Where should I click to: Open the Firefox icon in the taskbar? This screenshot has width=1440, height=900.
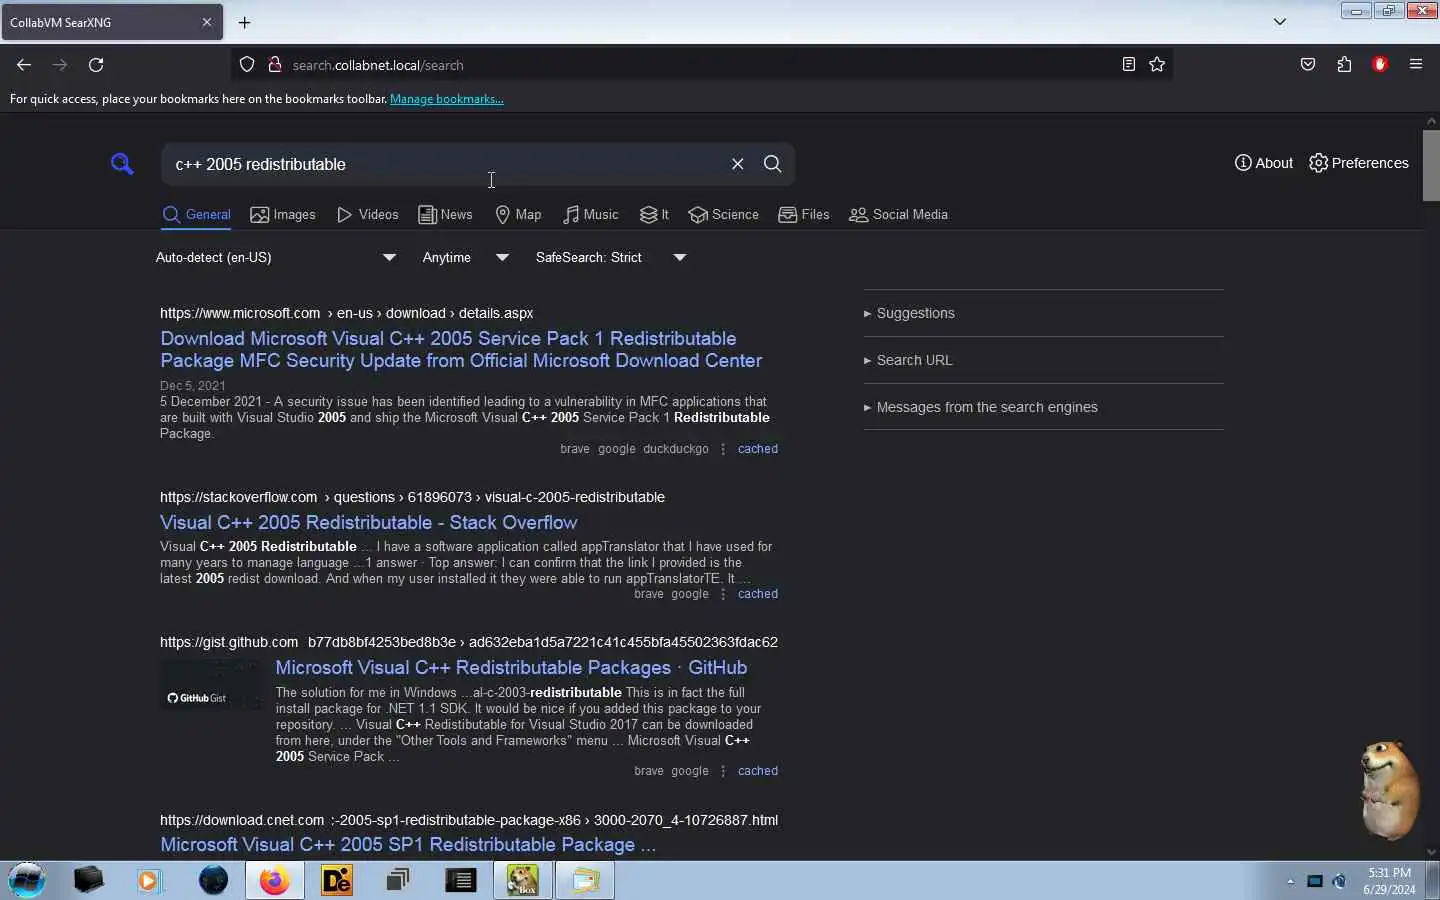coord(274,880)
